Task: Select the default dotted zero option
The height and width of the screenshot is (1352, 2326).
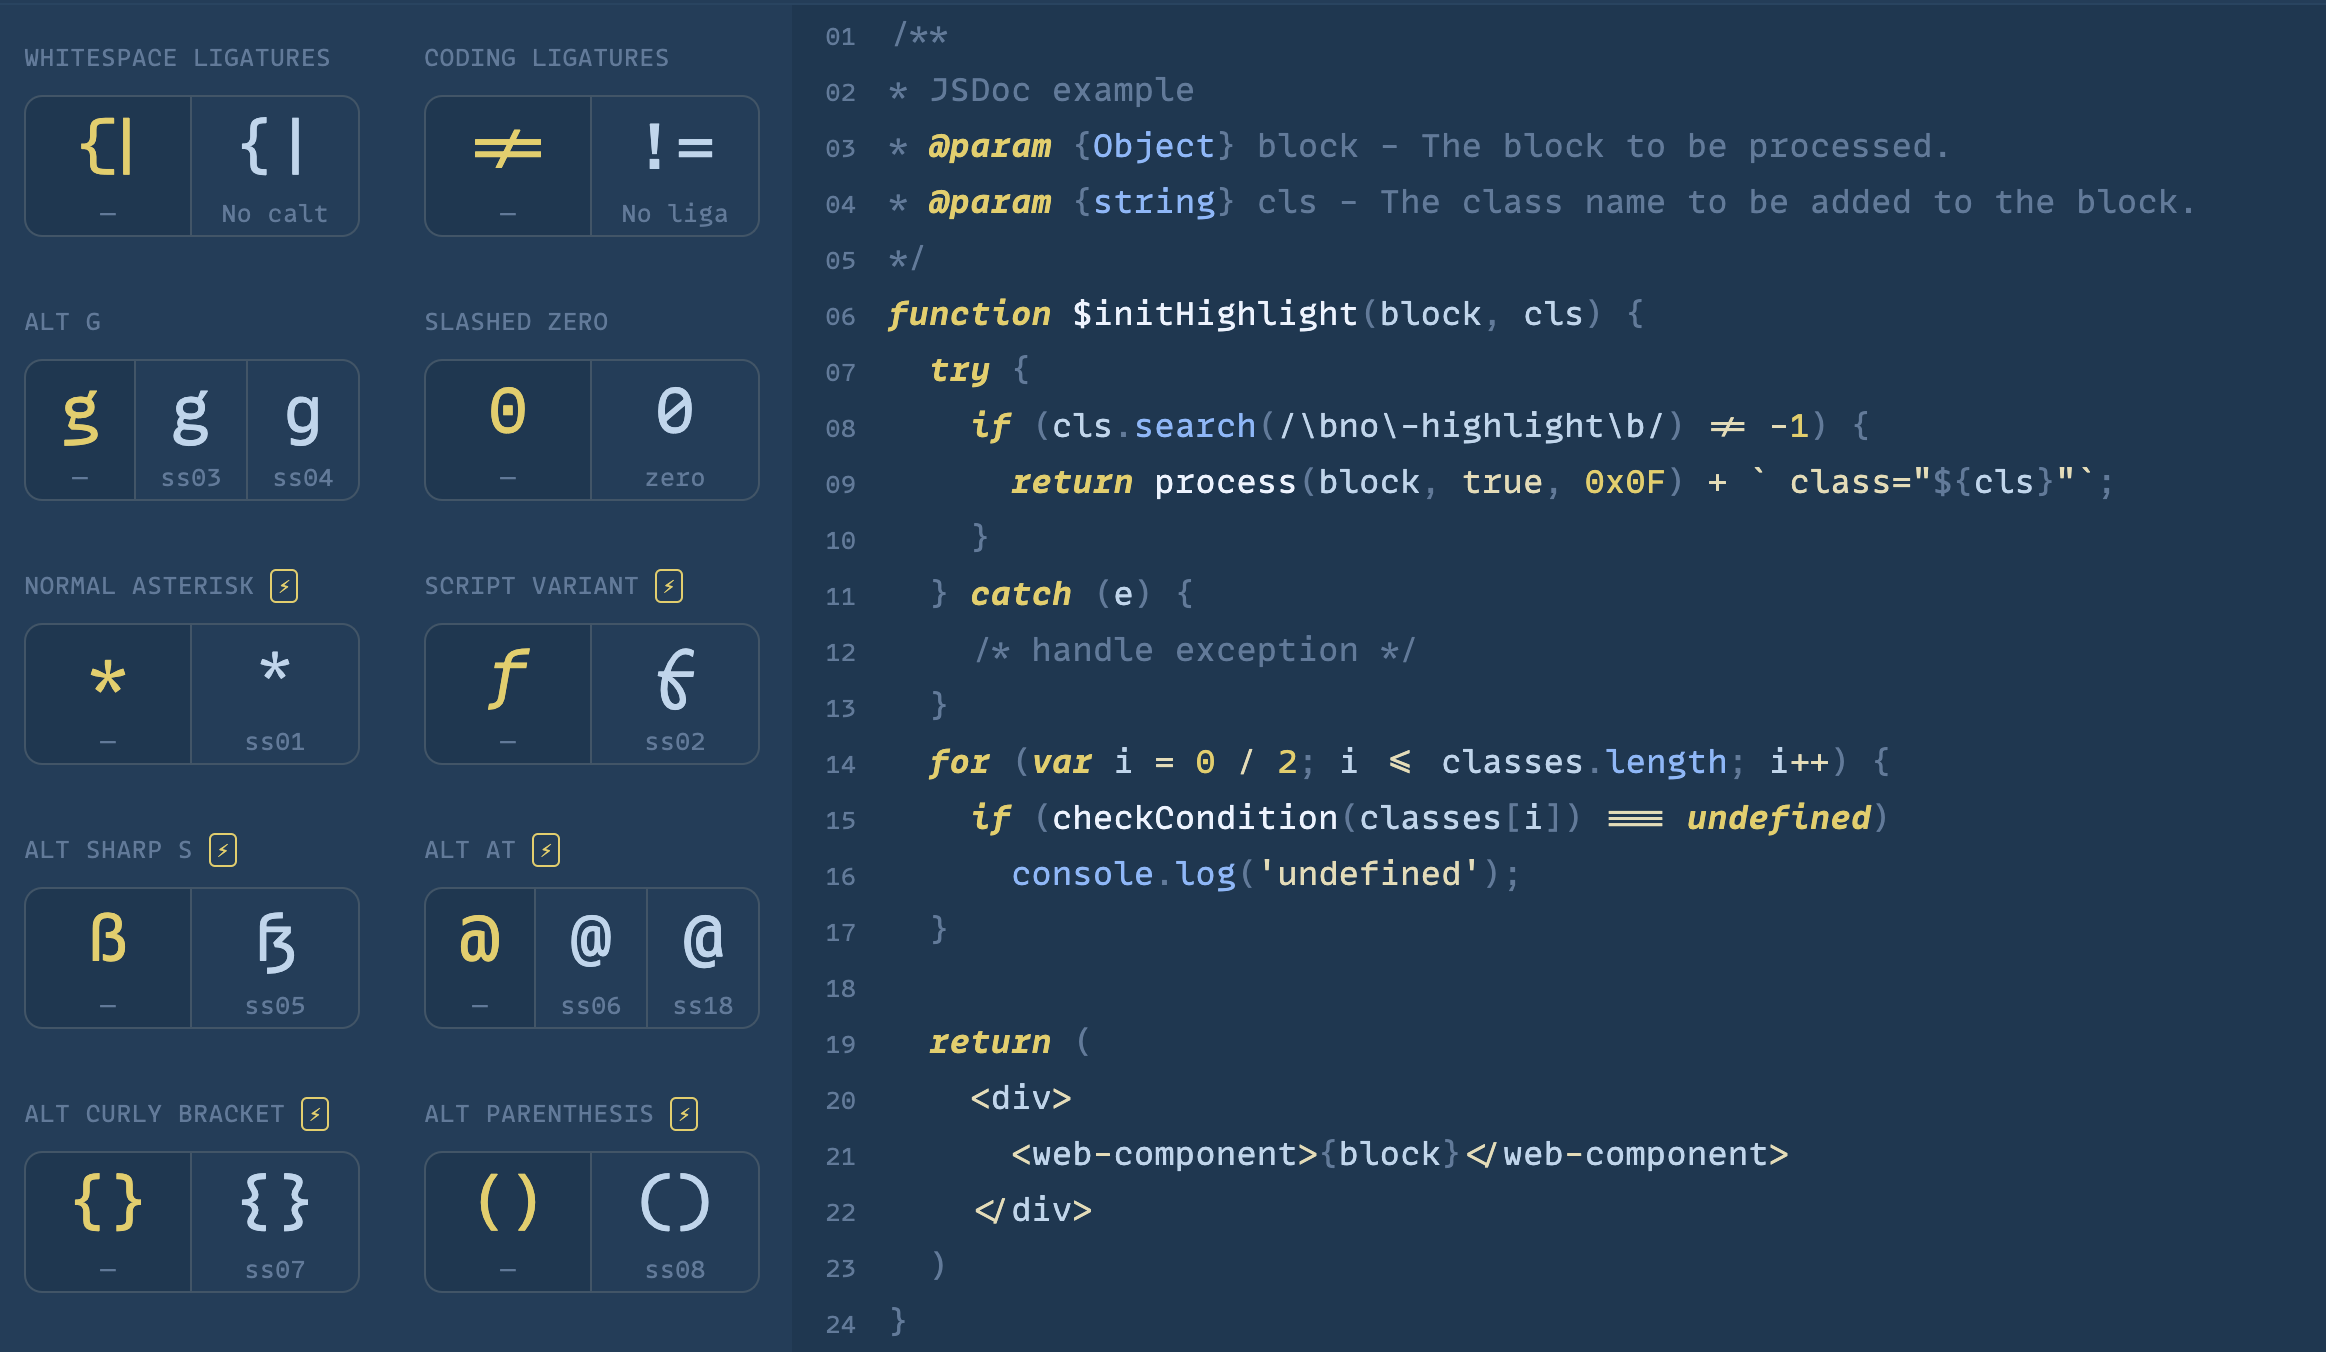Action: coord(508,430)
